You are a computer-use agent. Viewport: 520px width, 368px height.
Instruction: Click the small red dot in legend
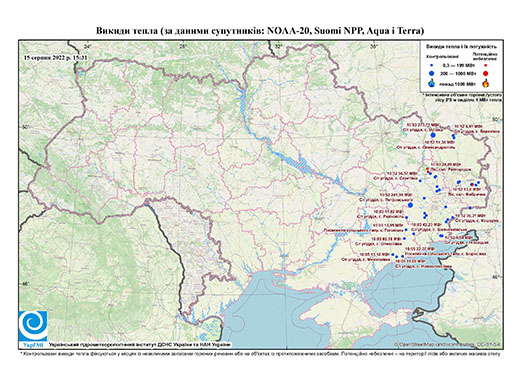click(x=485, y=65)
